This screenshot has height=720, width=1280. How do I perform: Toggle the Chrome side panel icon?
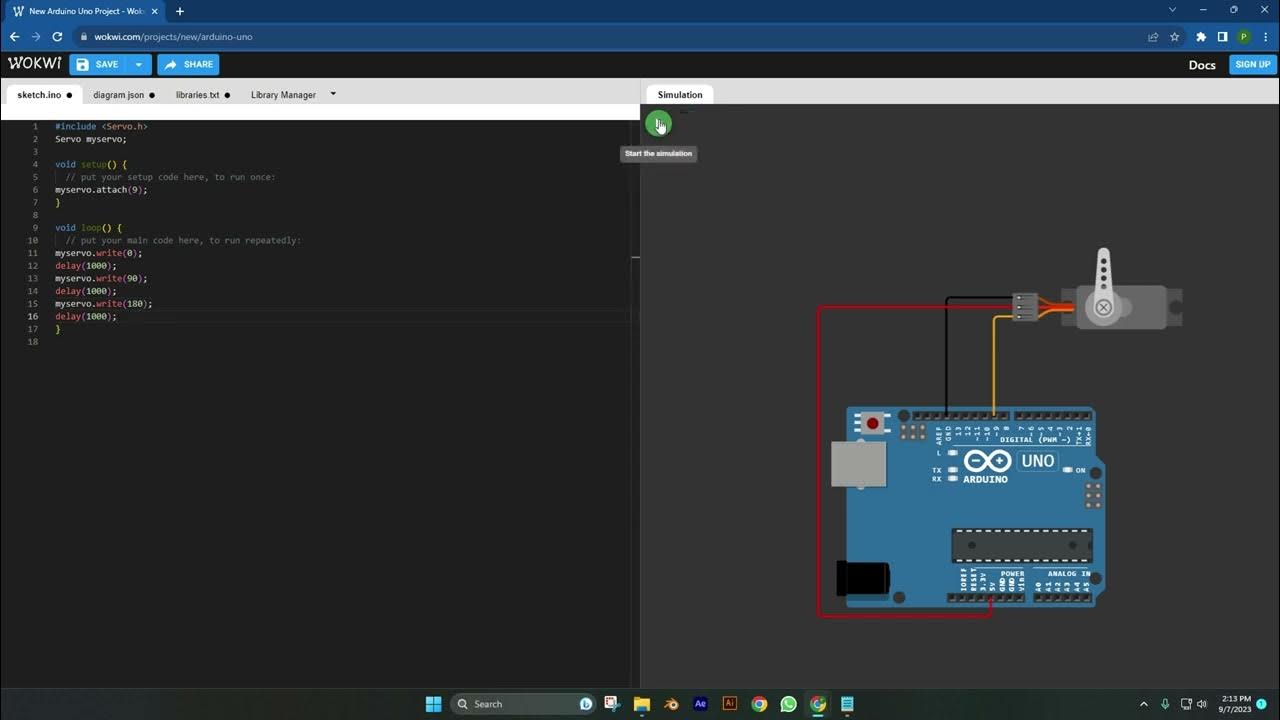(x=1222, y=37)
